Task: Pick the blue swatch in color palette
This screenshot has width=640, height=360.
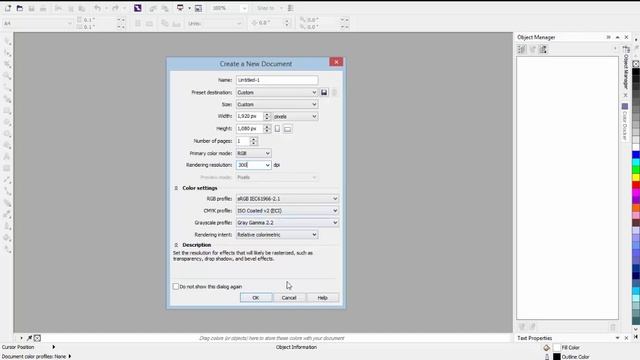Action: (636, 155)
